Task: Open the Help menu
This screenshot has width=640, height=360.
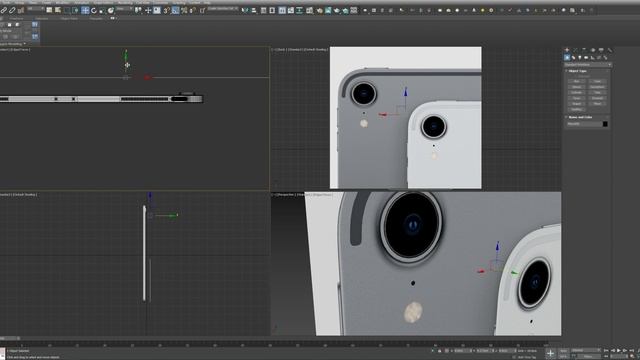Action: point(207,2)
